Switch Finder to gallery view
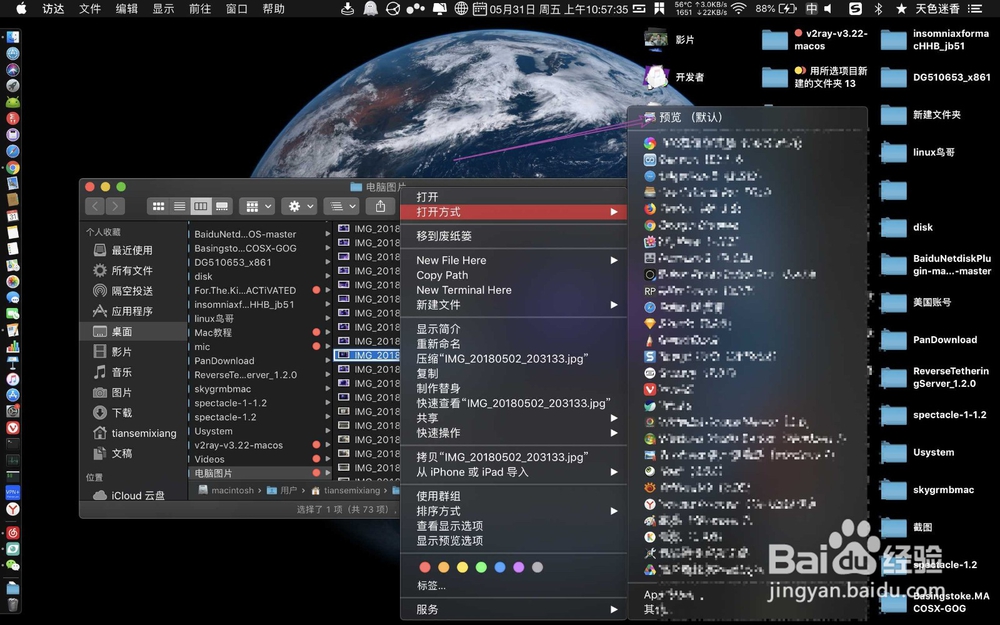The height and width of the screenshot is (625, 1000). [223, 205]
